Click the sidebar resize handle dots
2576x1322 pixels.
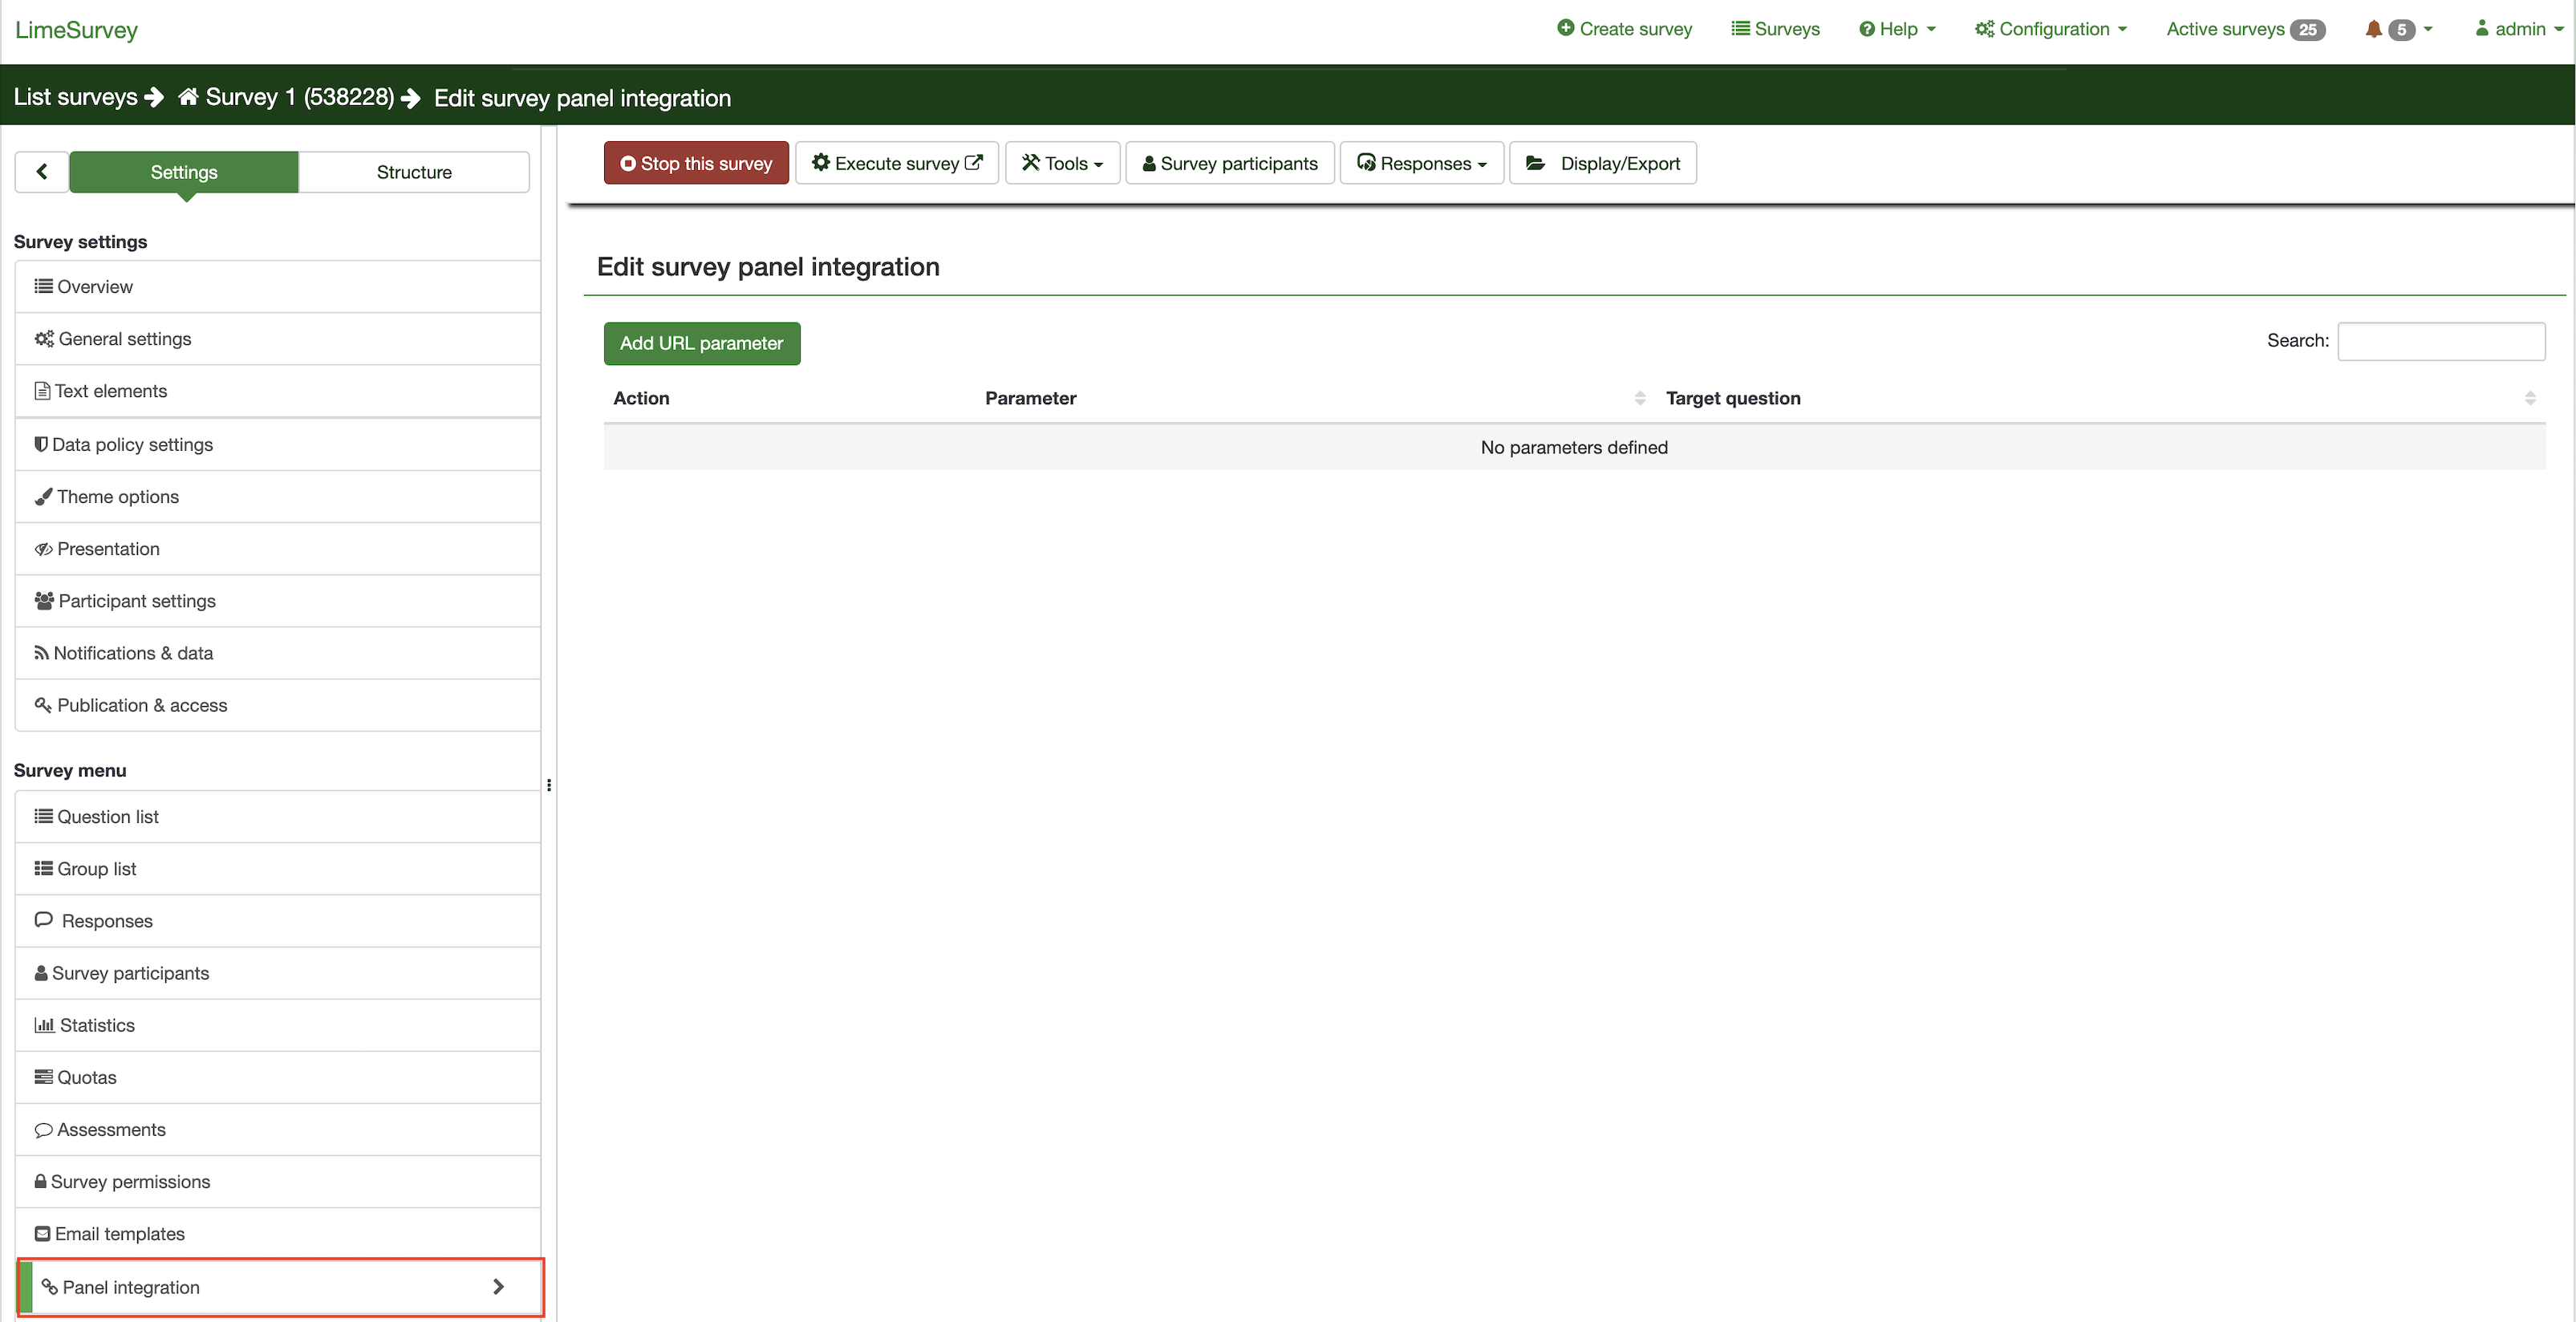point(549,785)
